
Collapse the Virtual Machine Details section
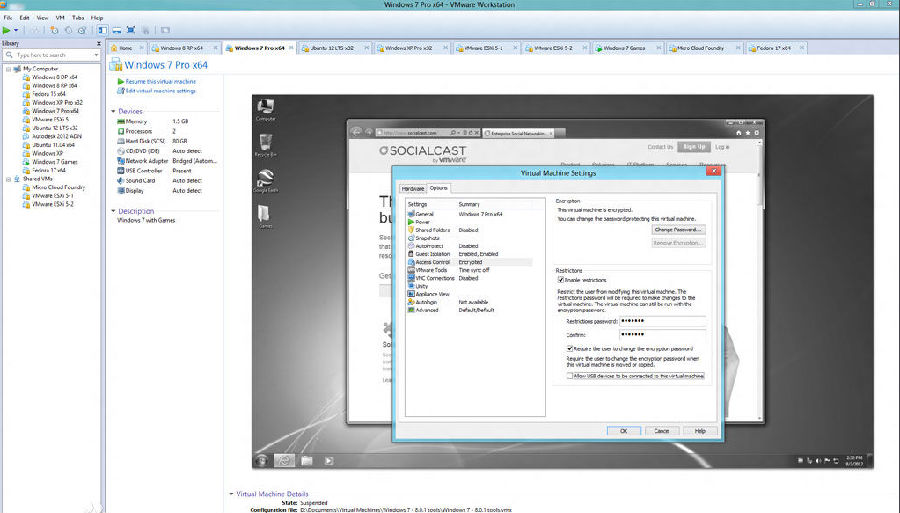[231, 493]
